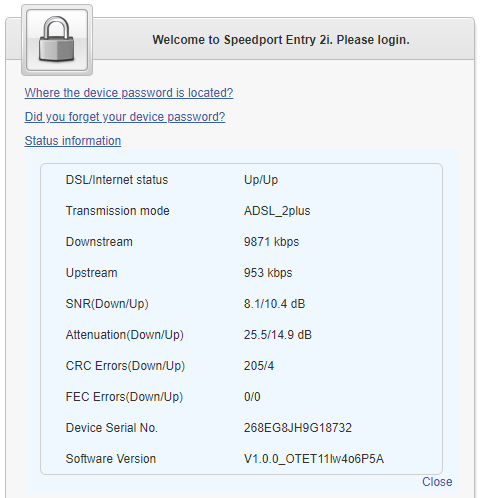This screenshot has height=498, width=496.
Task: Select the Transmission mode ADSL_2plus value
Action: 277,211
